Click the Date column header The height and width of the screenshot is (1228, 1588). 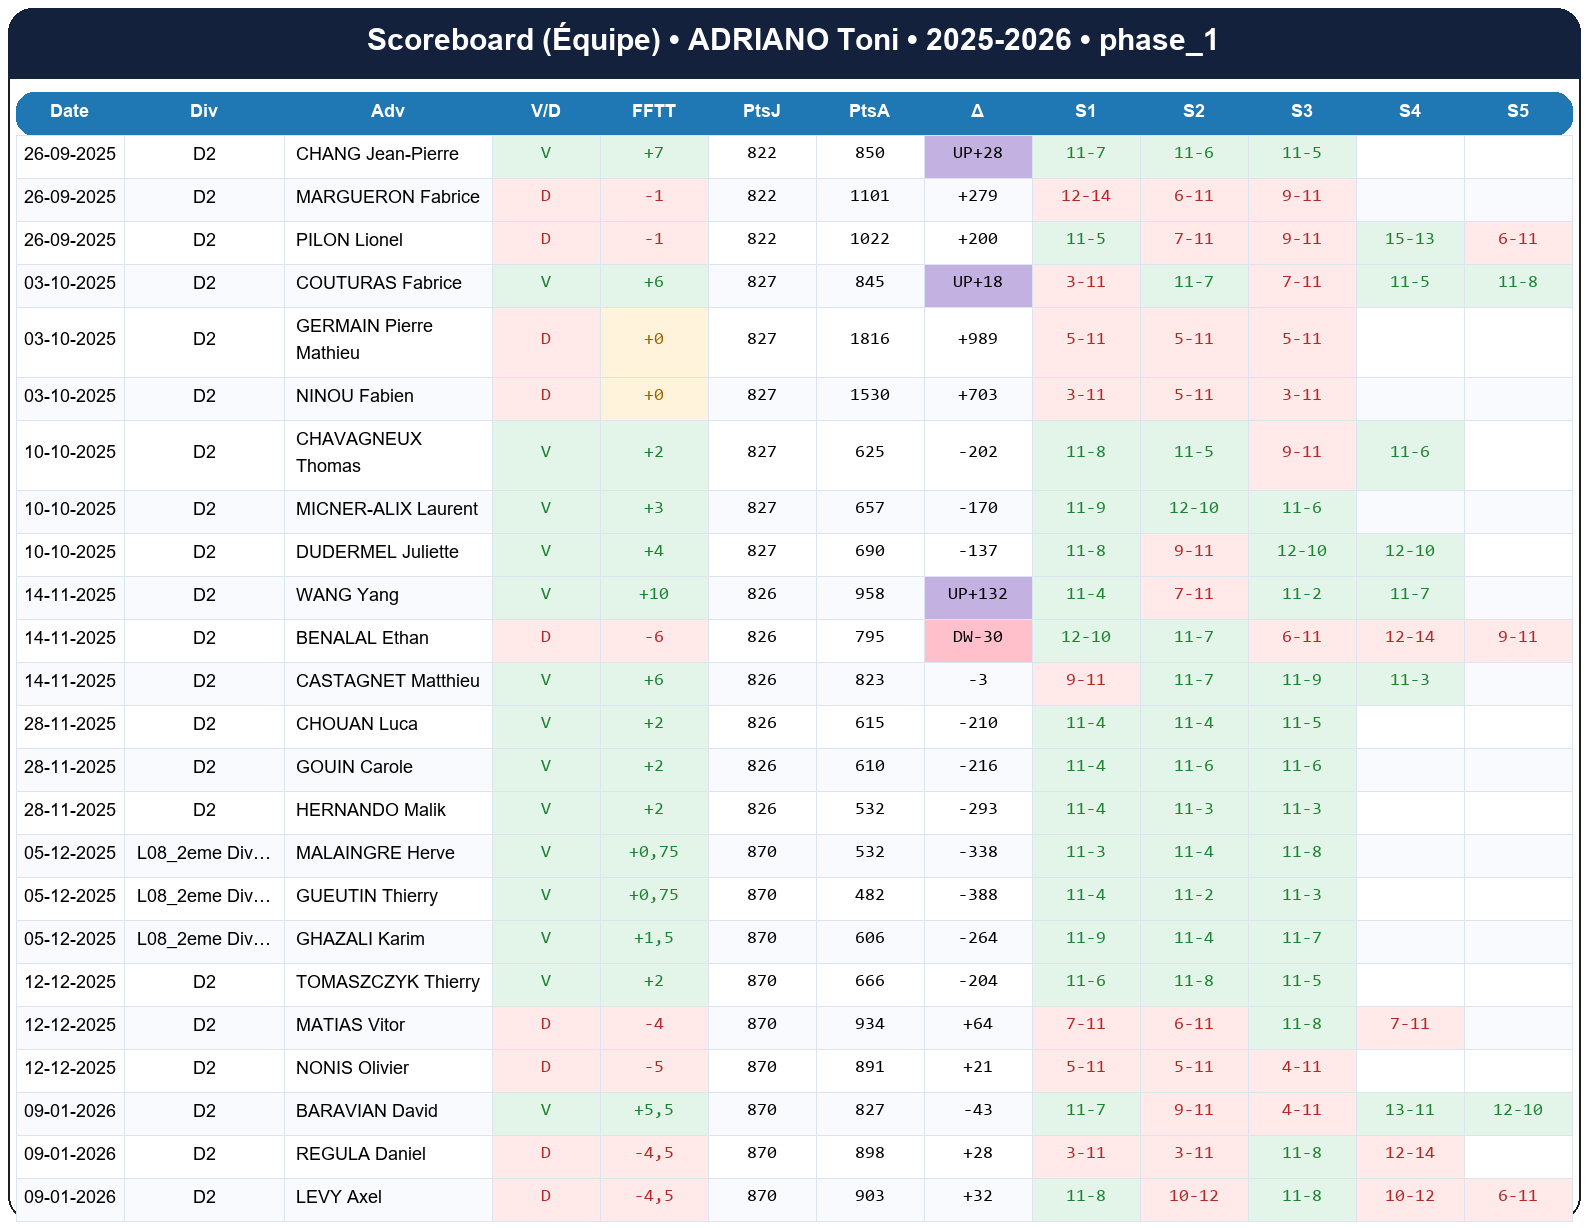(69, 111)
